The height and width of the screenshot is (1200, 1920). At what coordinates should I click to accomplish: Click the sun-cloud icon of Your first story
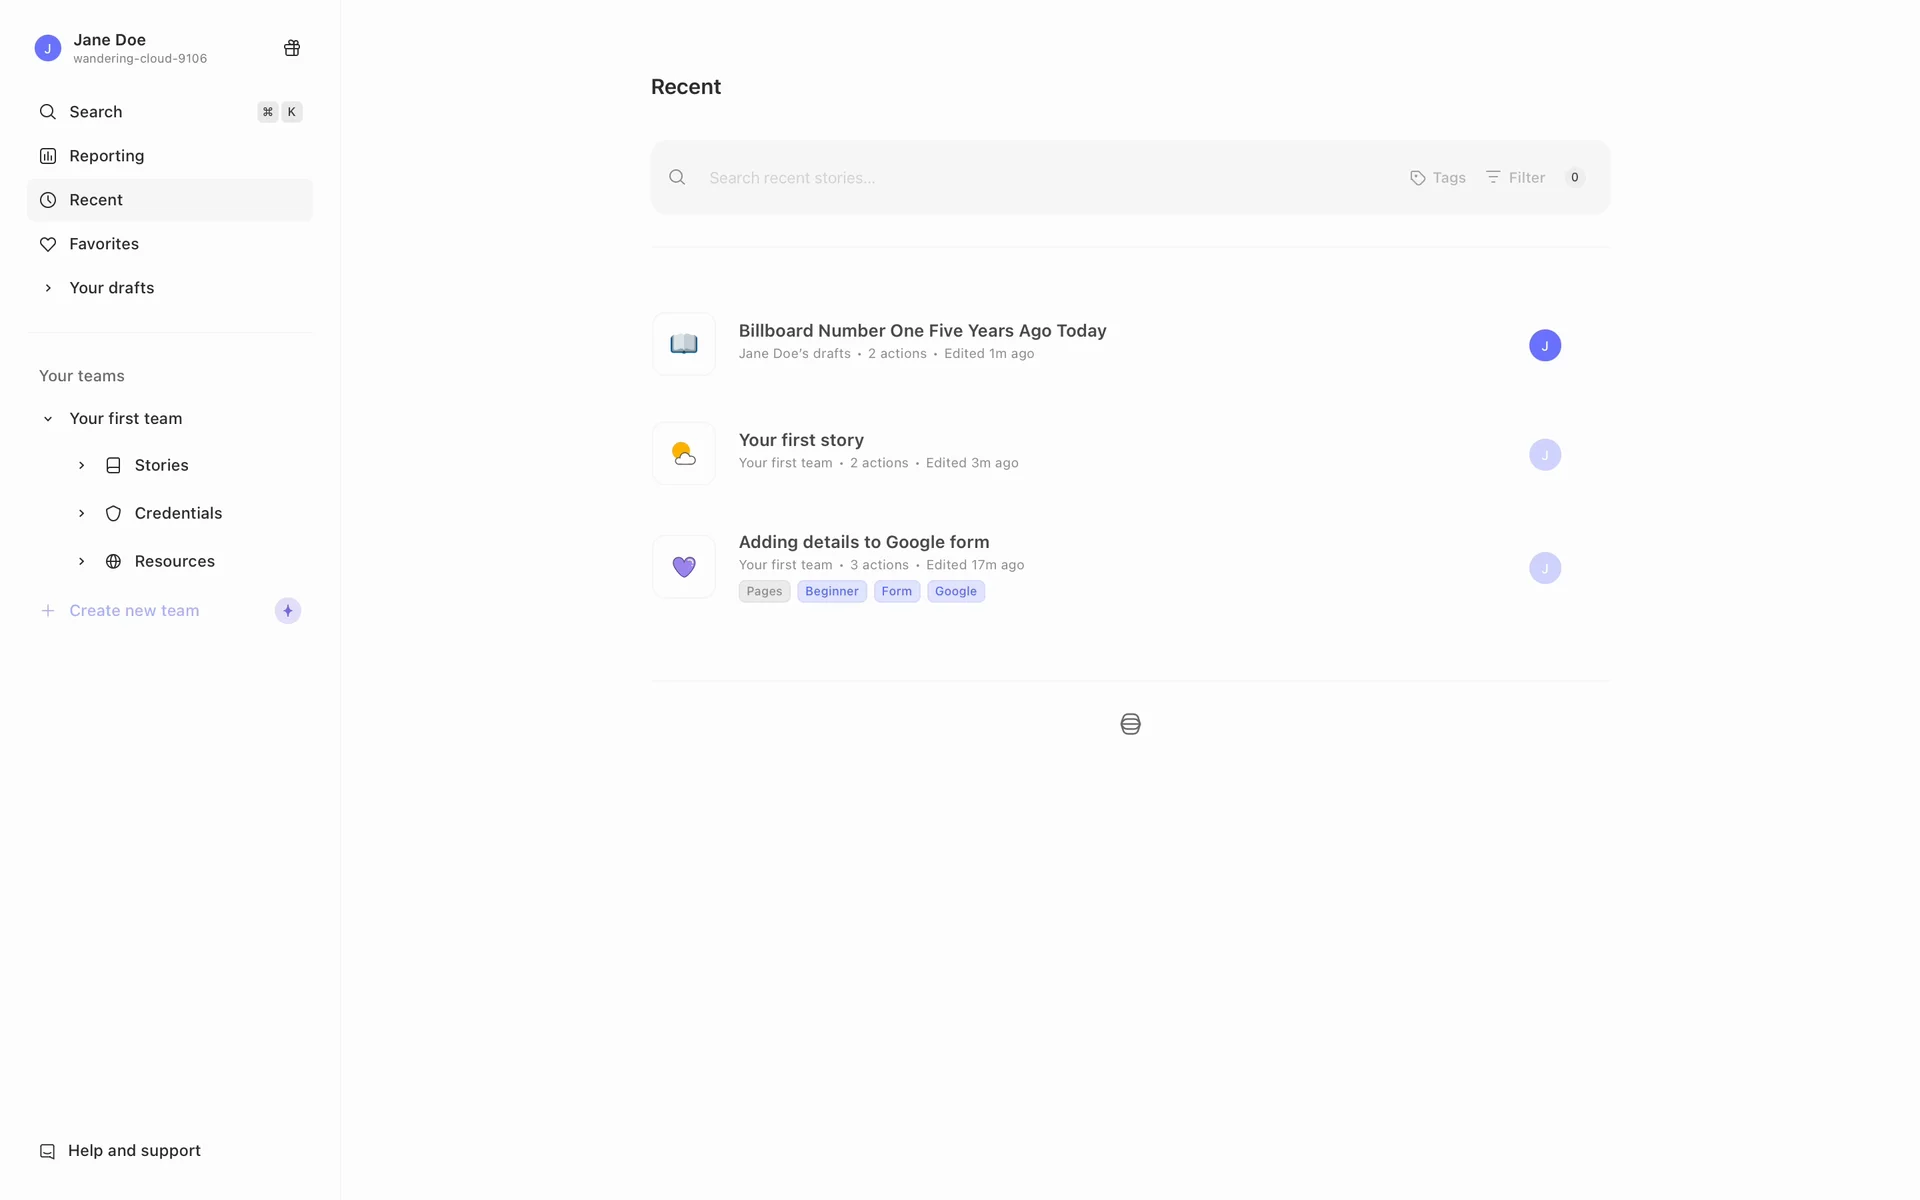tap(684, 454)
